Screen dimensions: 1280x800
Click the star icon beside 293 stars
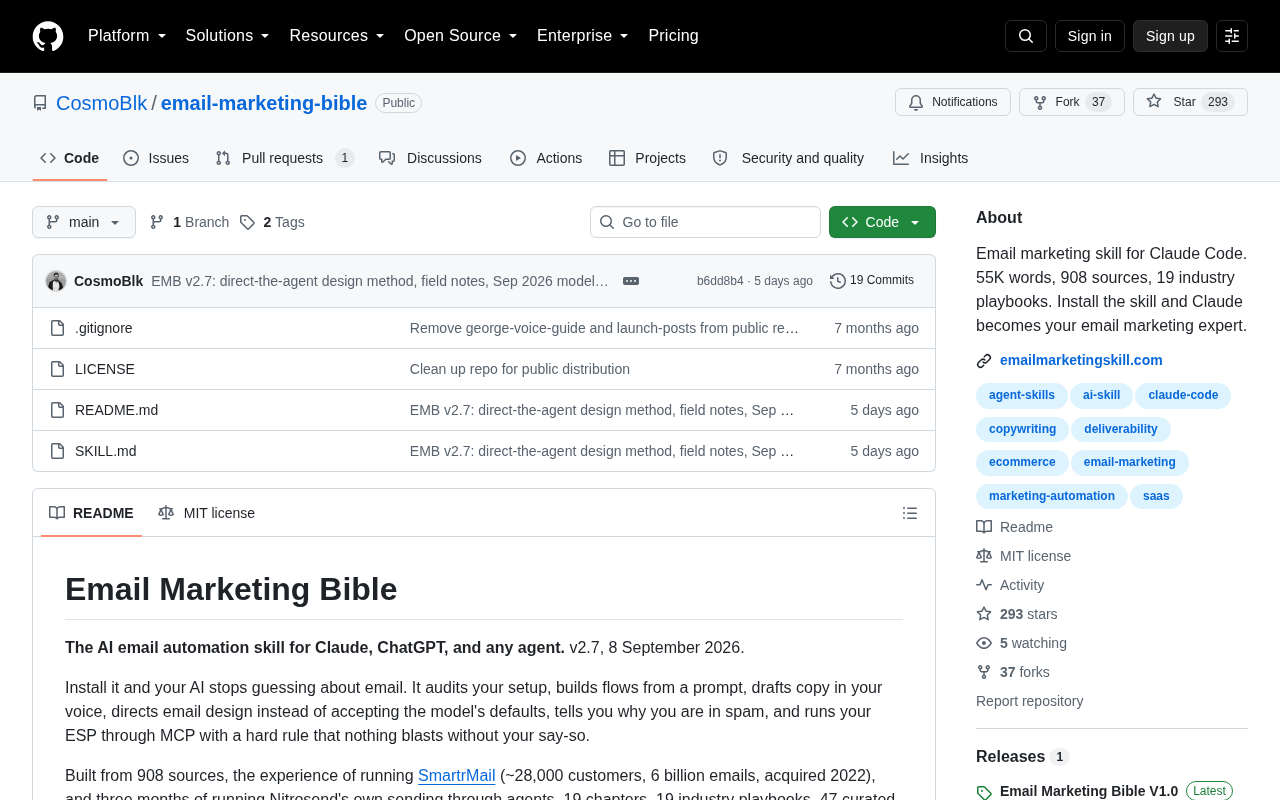point(984,614)
